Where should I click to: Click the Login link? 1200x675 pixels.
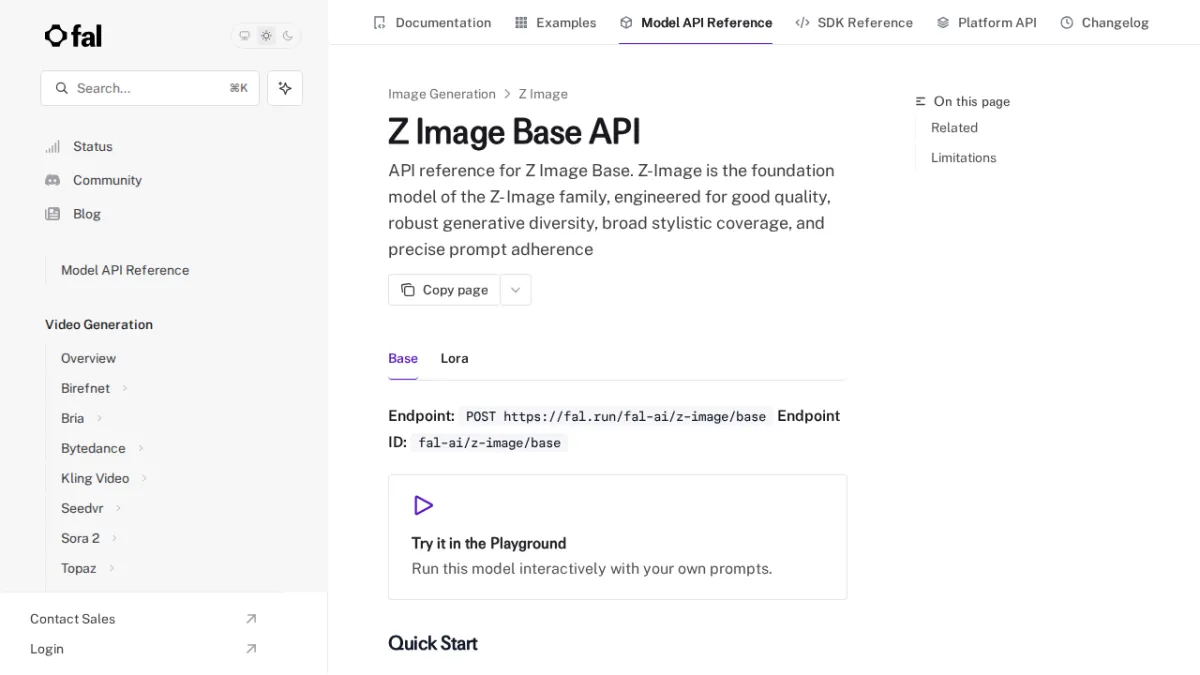(x=47, y=649)
